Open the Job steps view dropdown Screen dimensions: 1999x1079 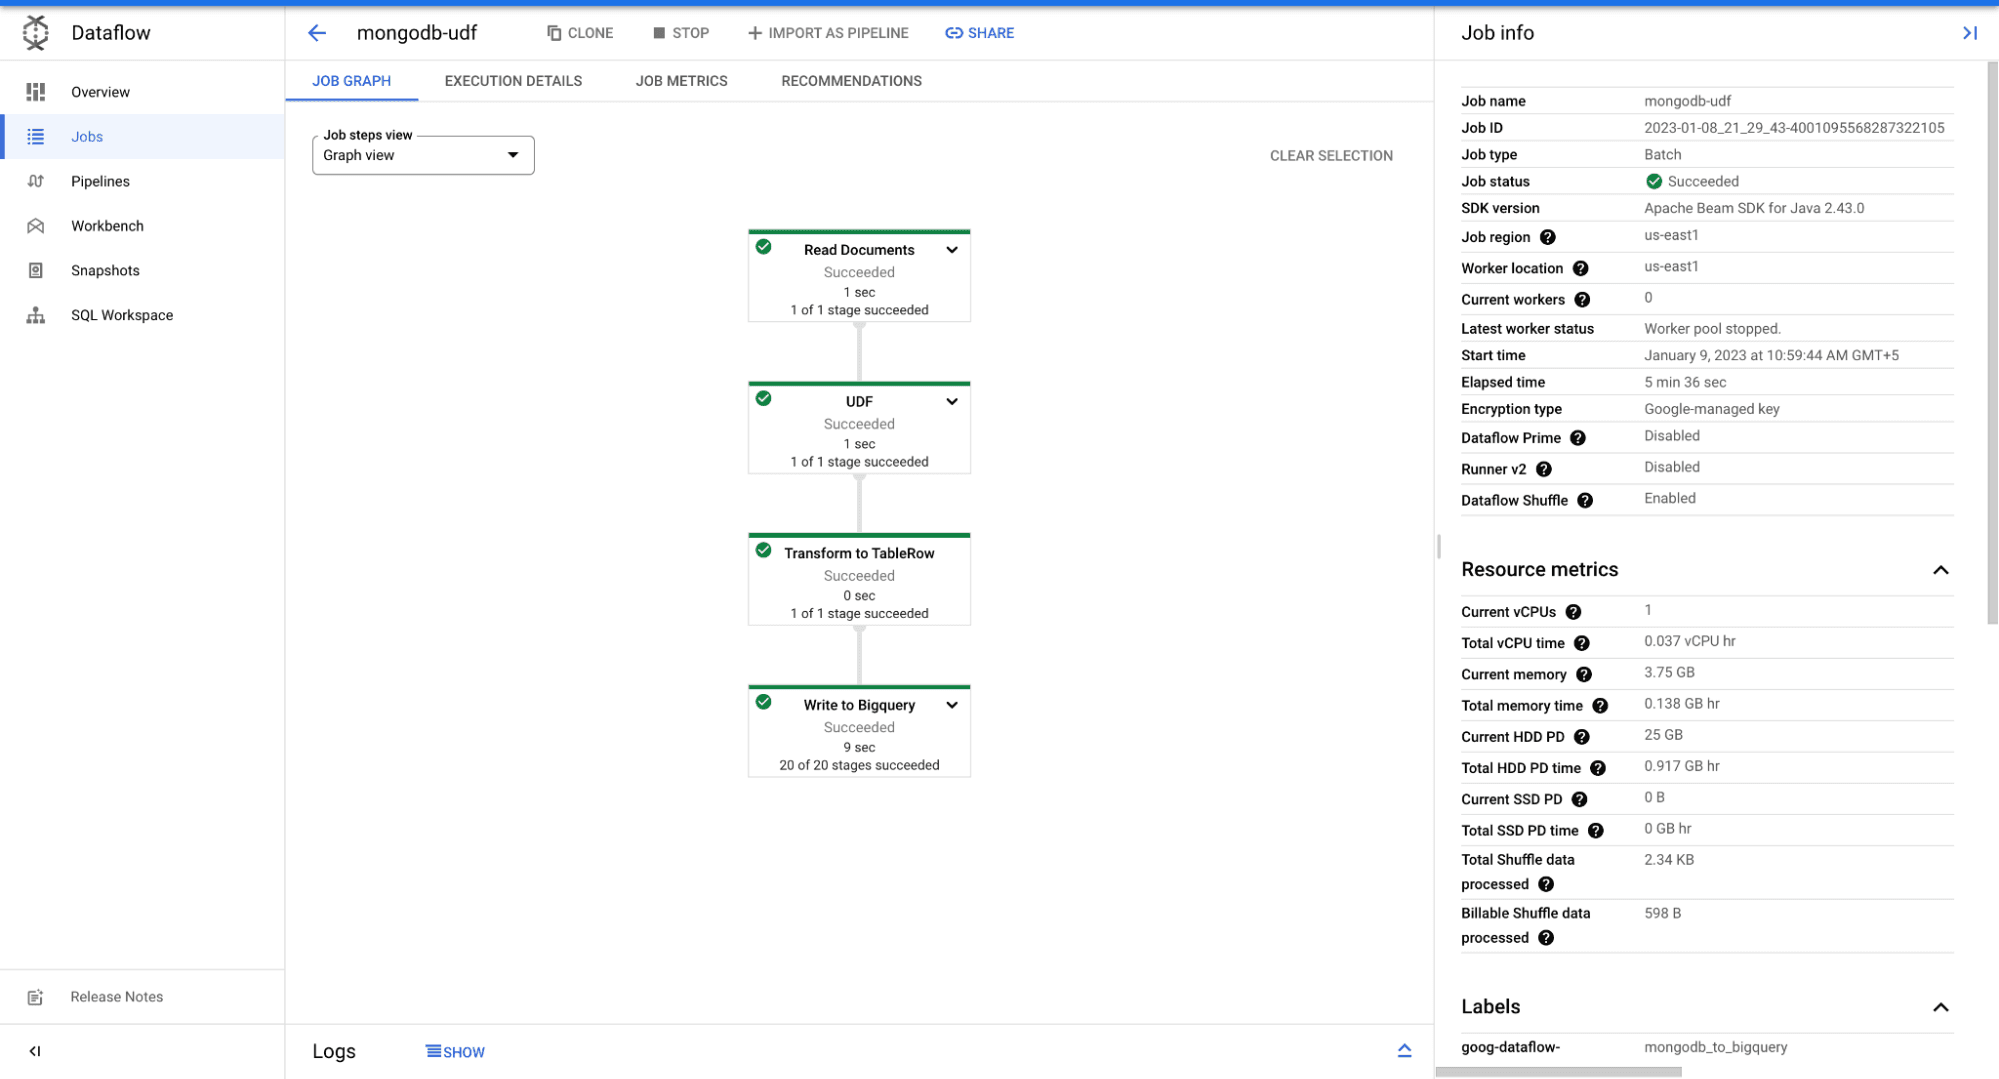click(423, 155)
